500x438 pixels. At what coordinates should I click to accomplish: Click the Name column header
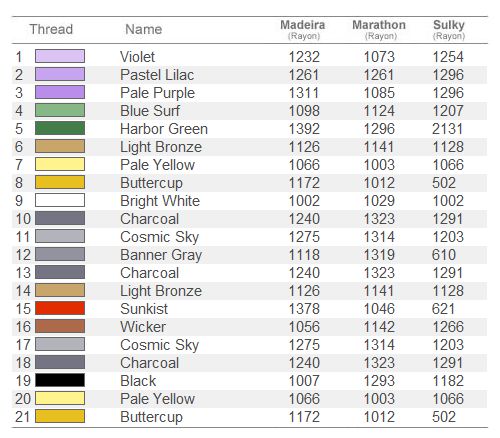pos(144,29)
